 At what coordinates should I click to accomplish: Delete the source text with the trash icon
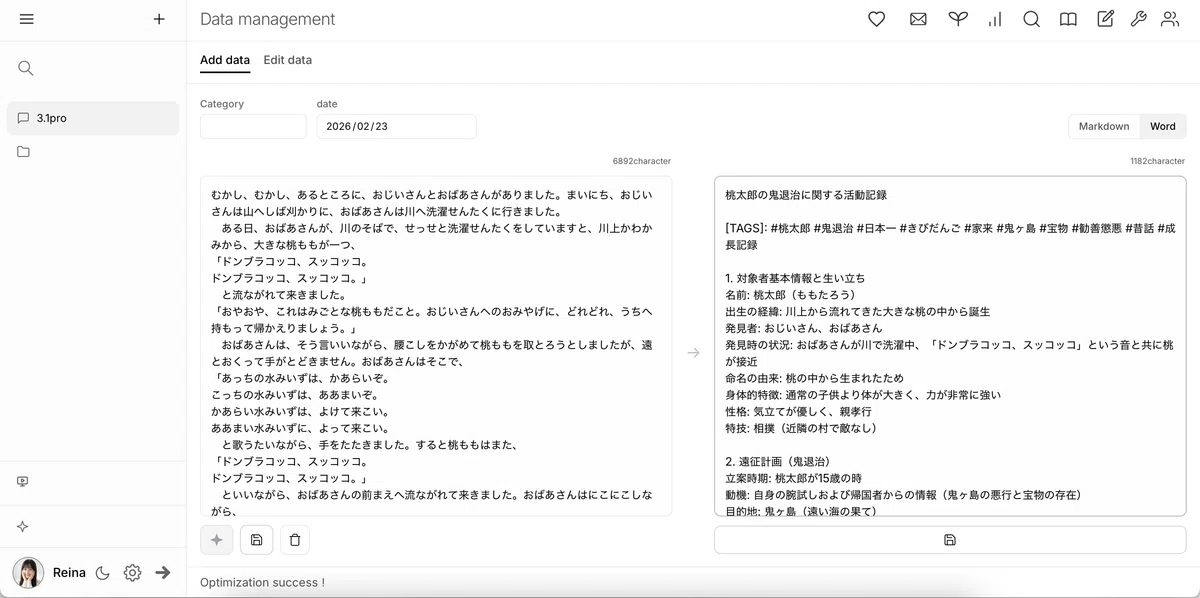(x=295, y=540)
